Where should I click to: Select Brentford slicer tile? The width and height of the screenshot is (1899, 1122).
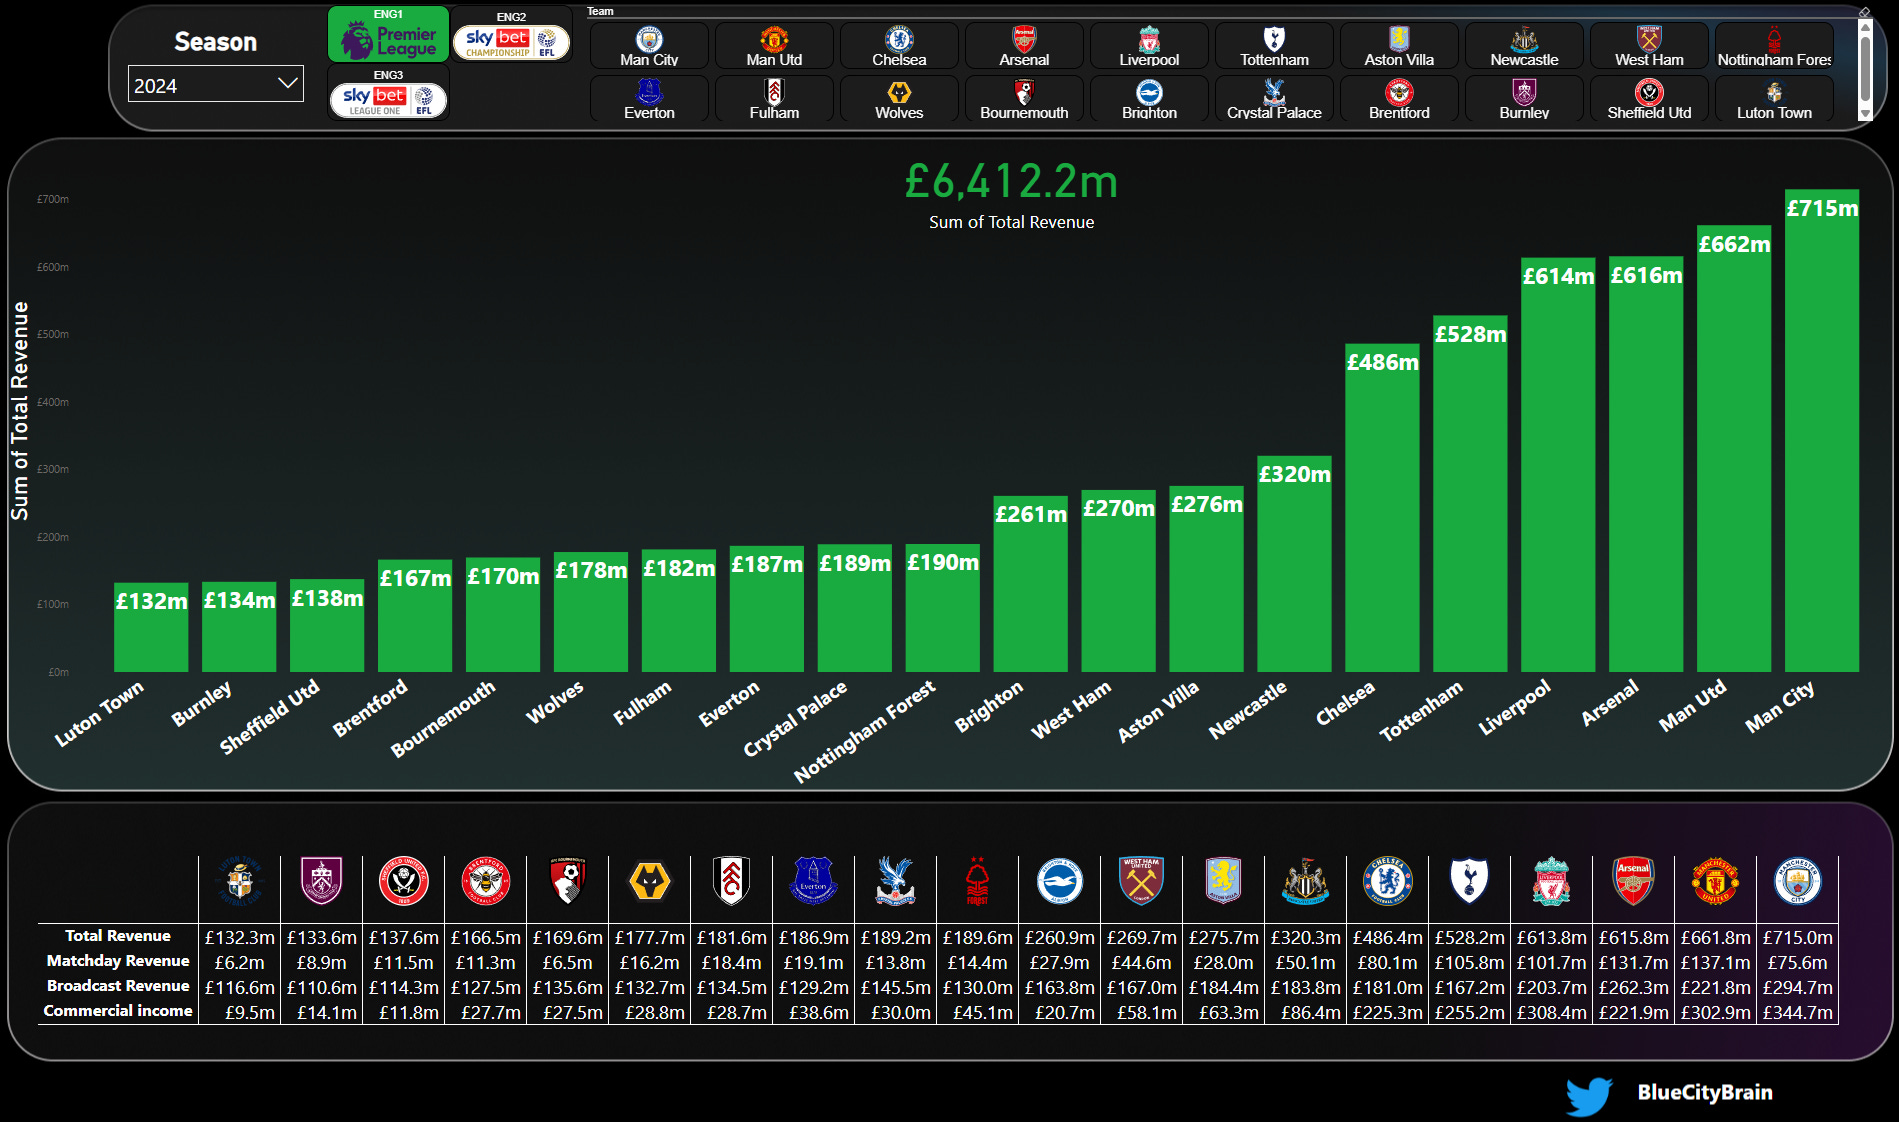tap(1399, 99)
